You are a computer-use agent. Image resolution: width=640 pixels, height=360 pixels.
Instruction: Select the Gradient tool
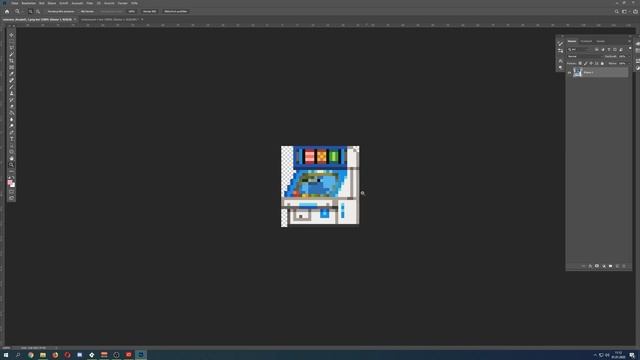11,113
